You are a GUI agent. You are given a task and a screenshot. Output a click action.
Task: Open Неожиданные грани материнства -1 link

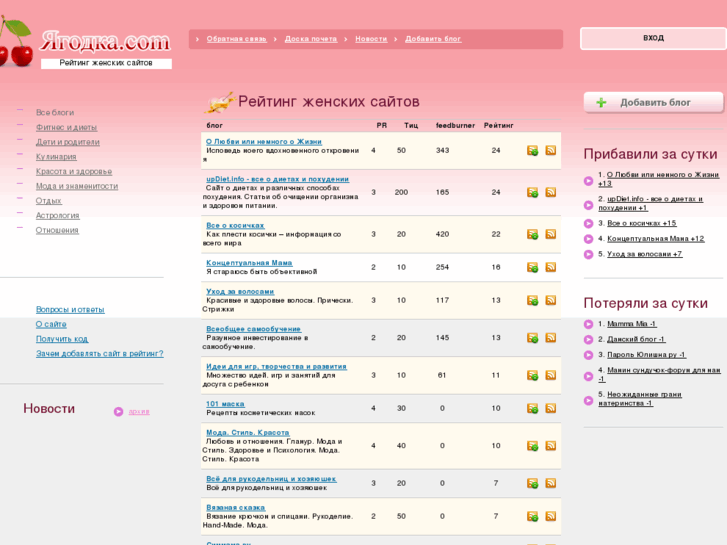click(x=640, y=399)
